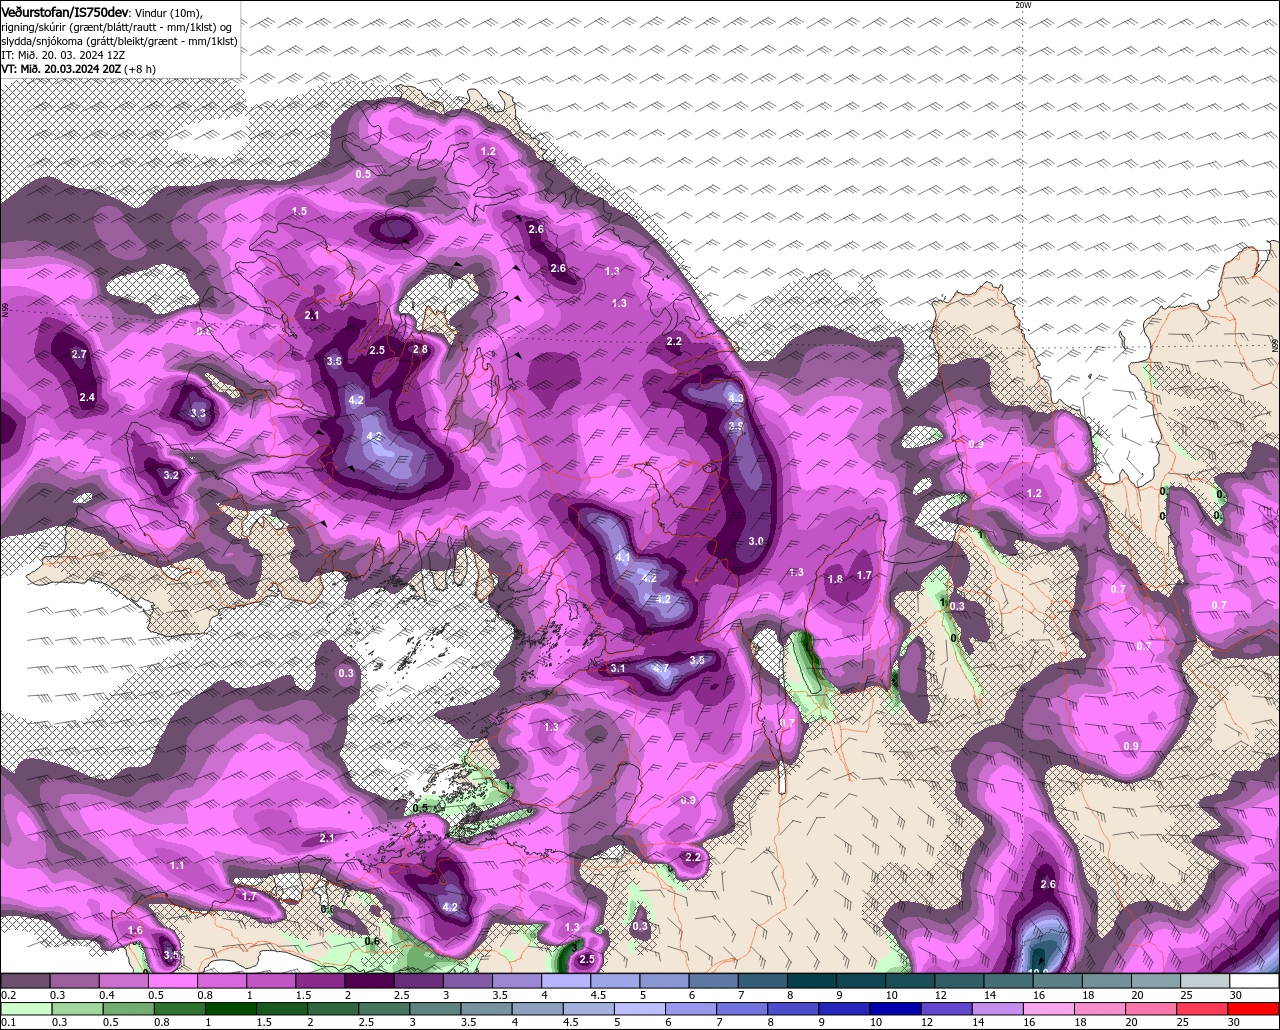Select the 4.7 precipitation value on map
Viewport: 1280px width, 1030px height.
point(660,668)
